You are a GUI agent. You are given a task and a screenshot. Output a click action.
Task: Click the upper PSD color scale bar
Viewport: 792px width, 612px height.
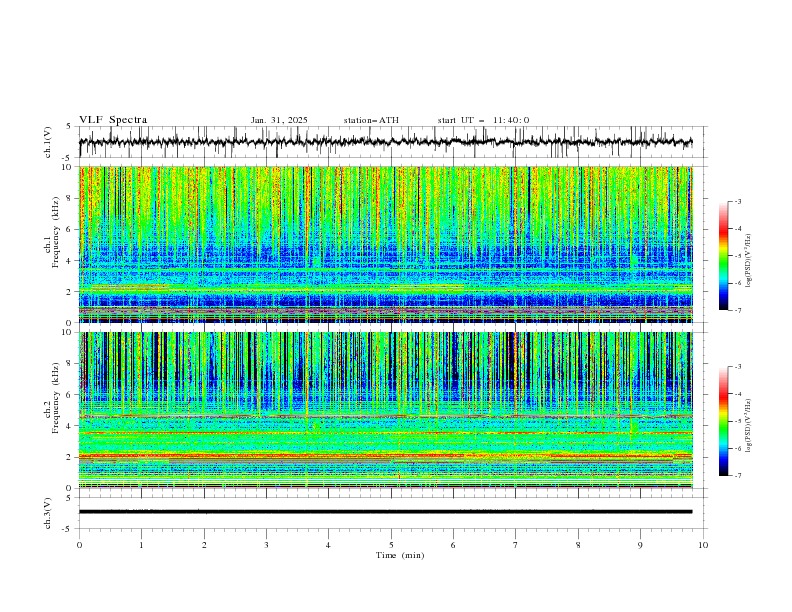tap(724, 256)
